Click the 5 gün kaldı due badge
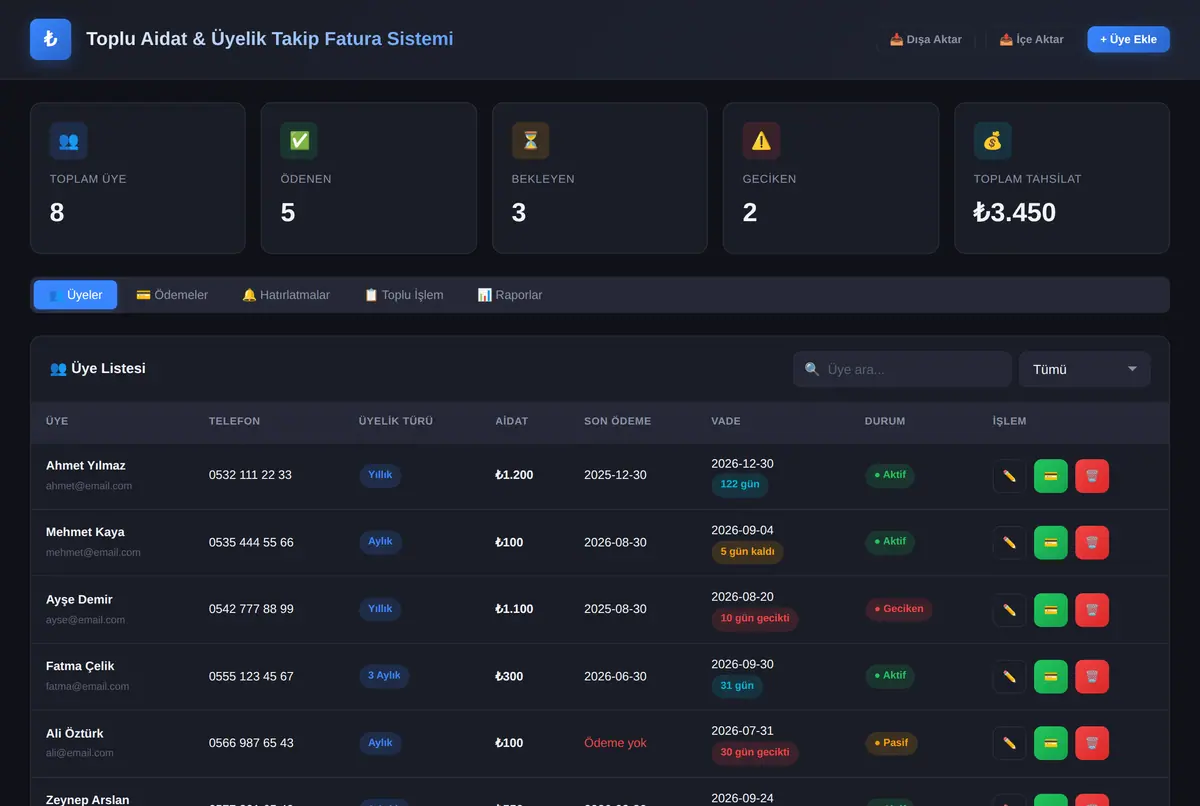The width and height of the screenshot is (1200, 806). (747, 552)
